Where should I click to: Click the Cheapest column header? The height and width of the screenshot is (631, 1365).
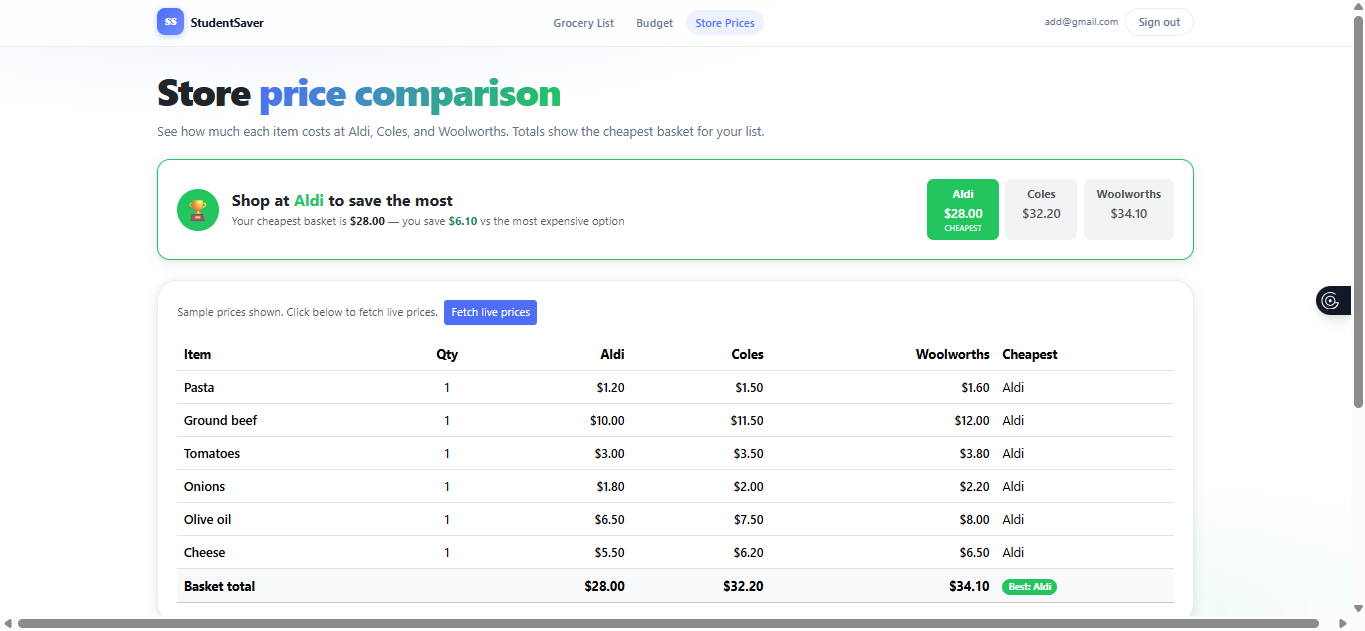point(1030,355)
